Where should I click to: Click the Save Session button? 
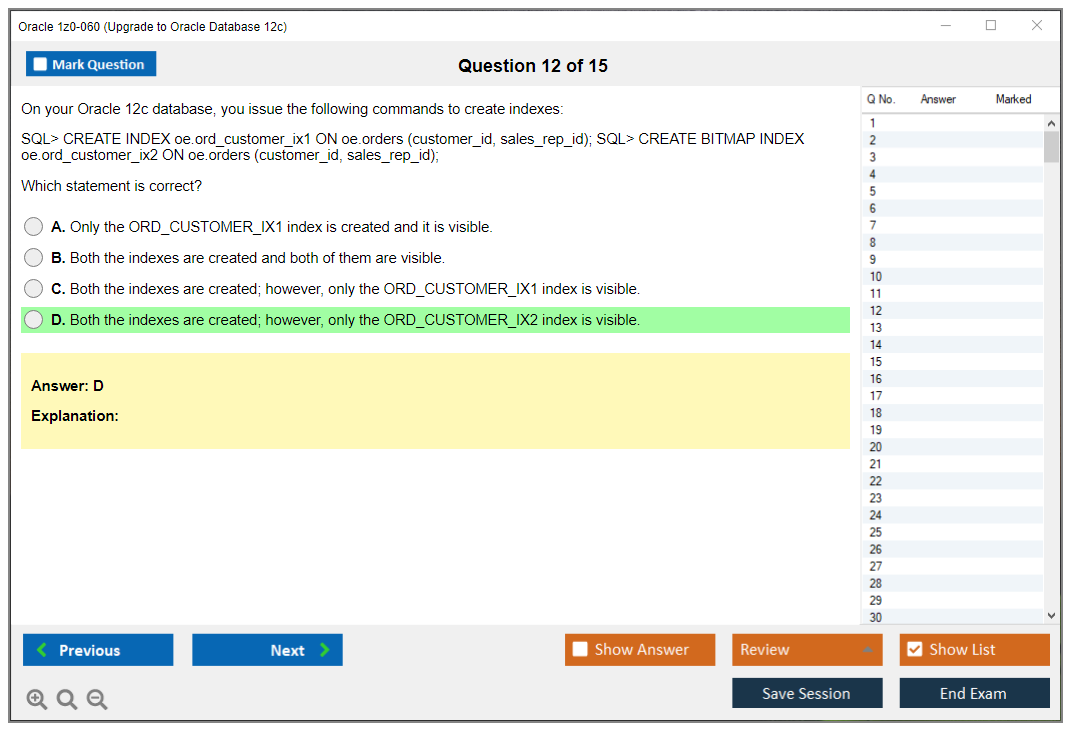[807, 692]
